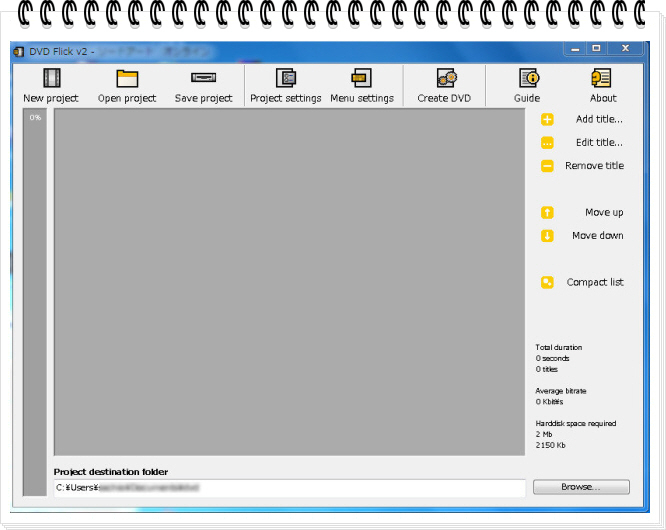Click the Total duration text
The height and width of the screenshot is (530, 666).
coord(559,347)
